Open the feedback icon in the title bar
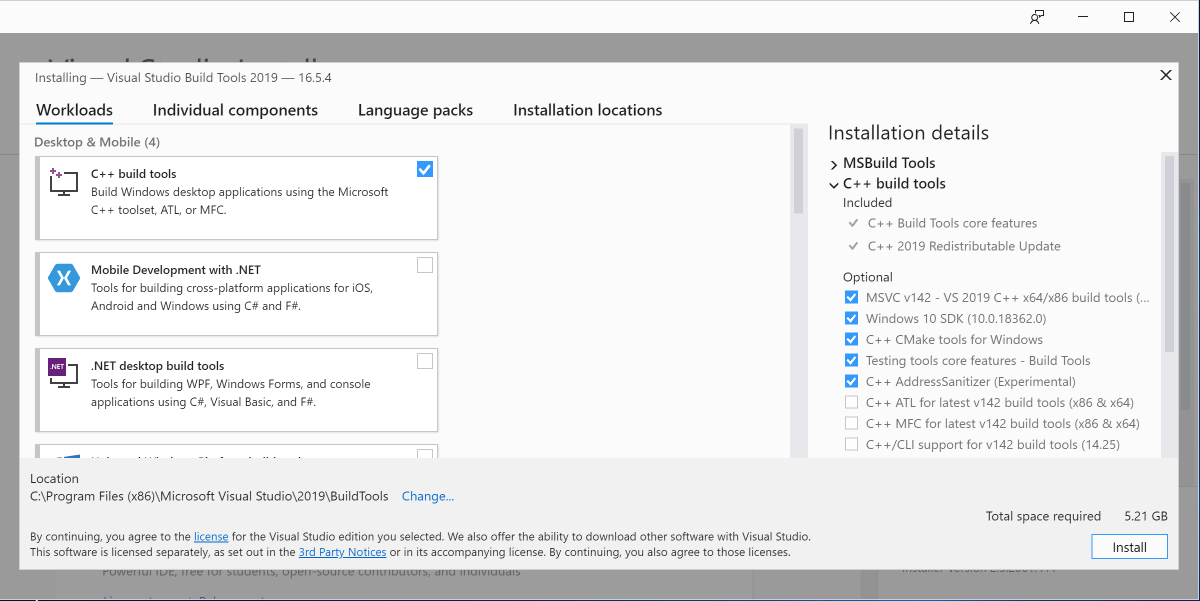The width and height of the screenshot is (1200, 601). click(x=1036, y=16)
